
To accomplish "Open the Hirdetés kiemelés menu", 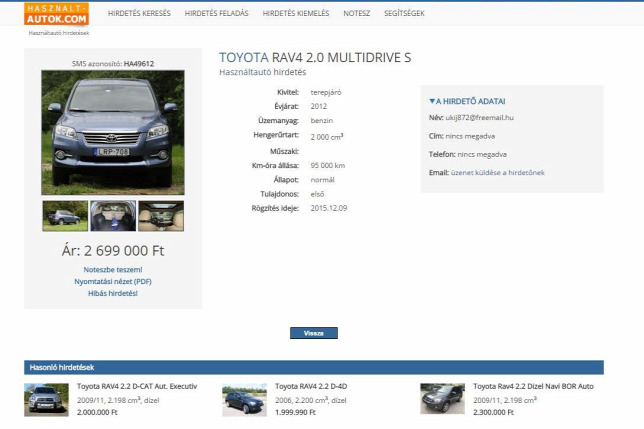I will pyautogui.click(x=296, y=13).
